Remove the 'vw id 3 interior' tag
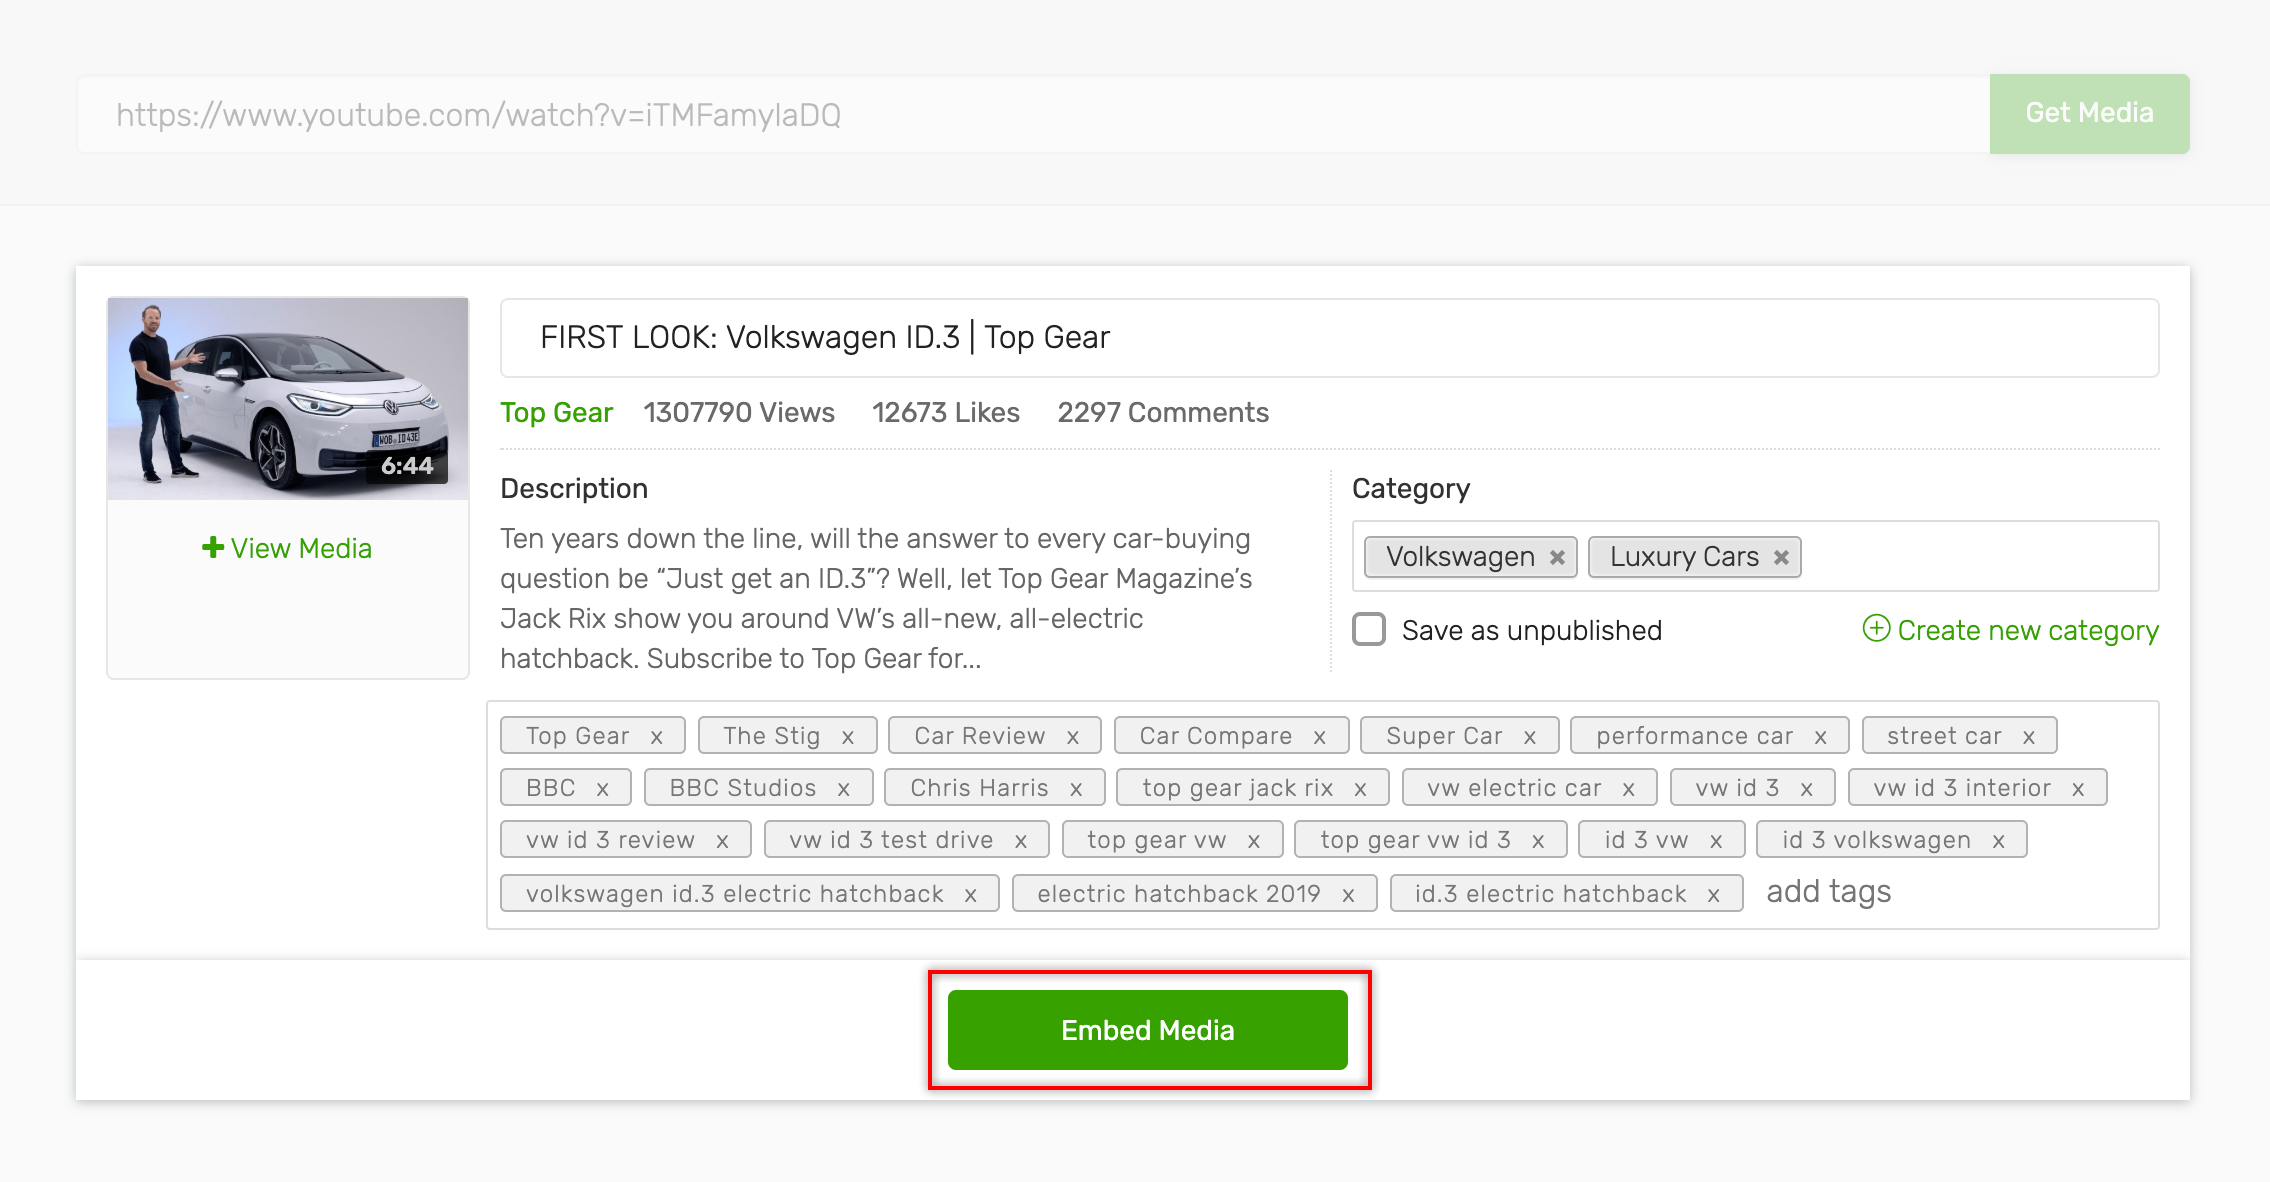2270x1182 pixels. click(x=2078, y=789)
